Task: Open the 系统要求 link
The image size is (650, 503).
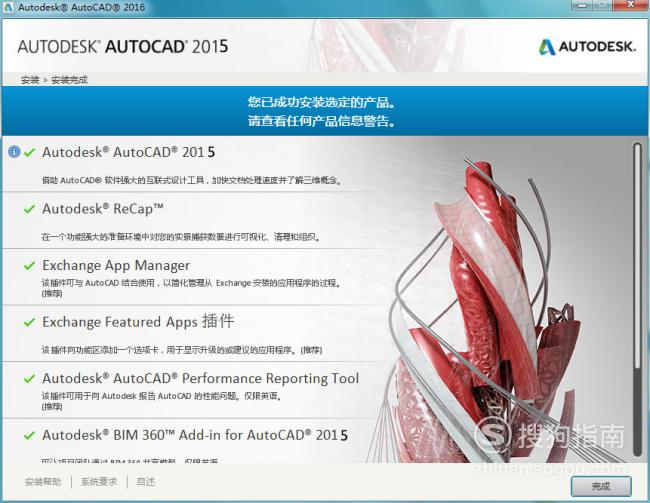Action: (x=99, y=481)
